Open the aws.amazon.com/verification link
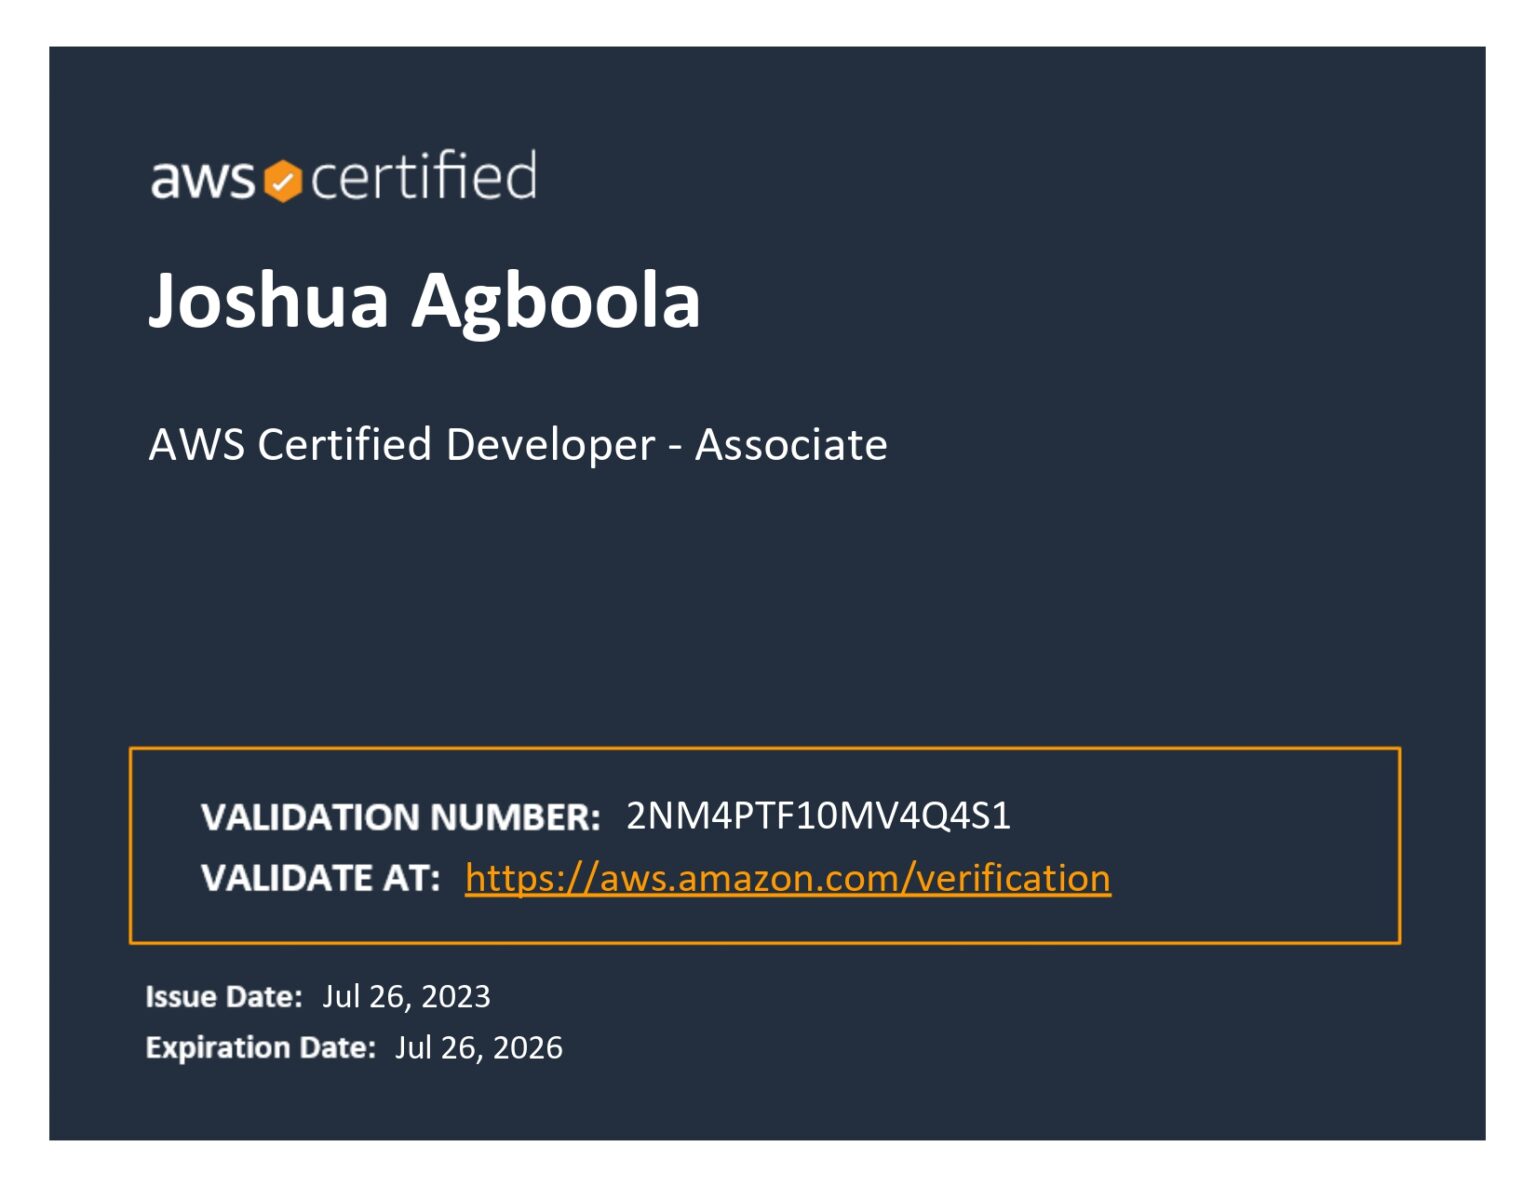Screen dimensions: 1536x1187 788,878
